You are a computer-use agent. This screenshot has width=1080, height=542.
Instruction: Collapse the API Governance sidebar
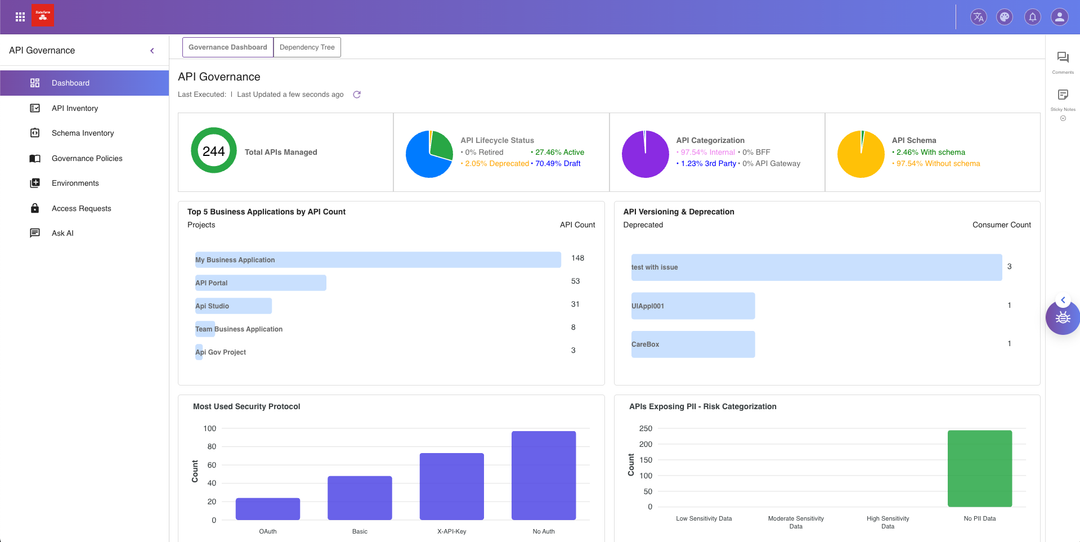click(x=152, y=51)
